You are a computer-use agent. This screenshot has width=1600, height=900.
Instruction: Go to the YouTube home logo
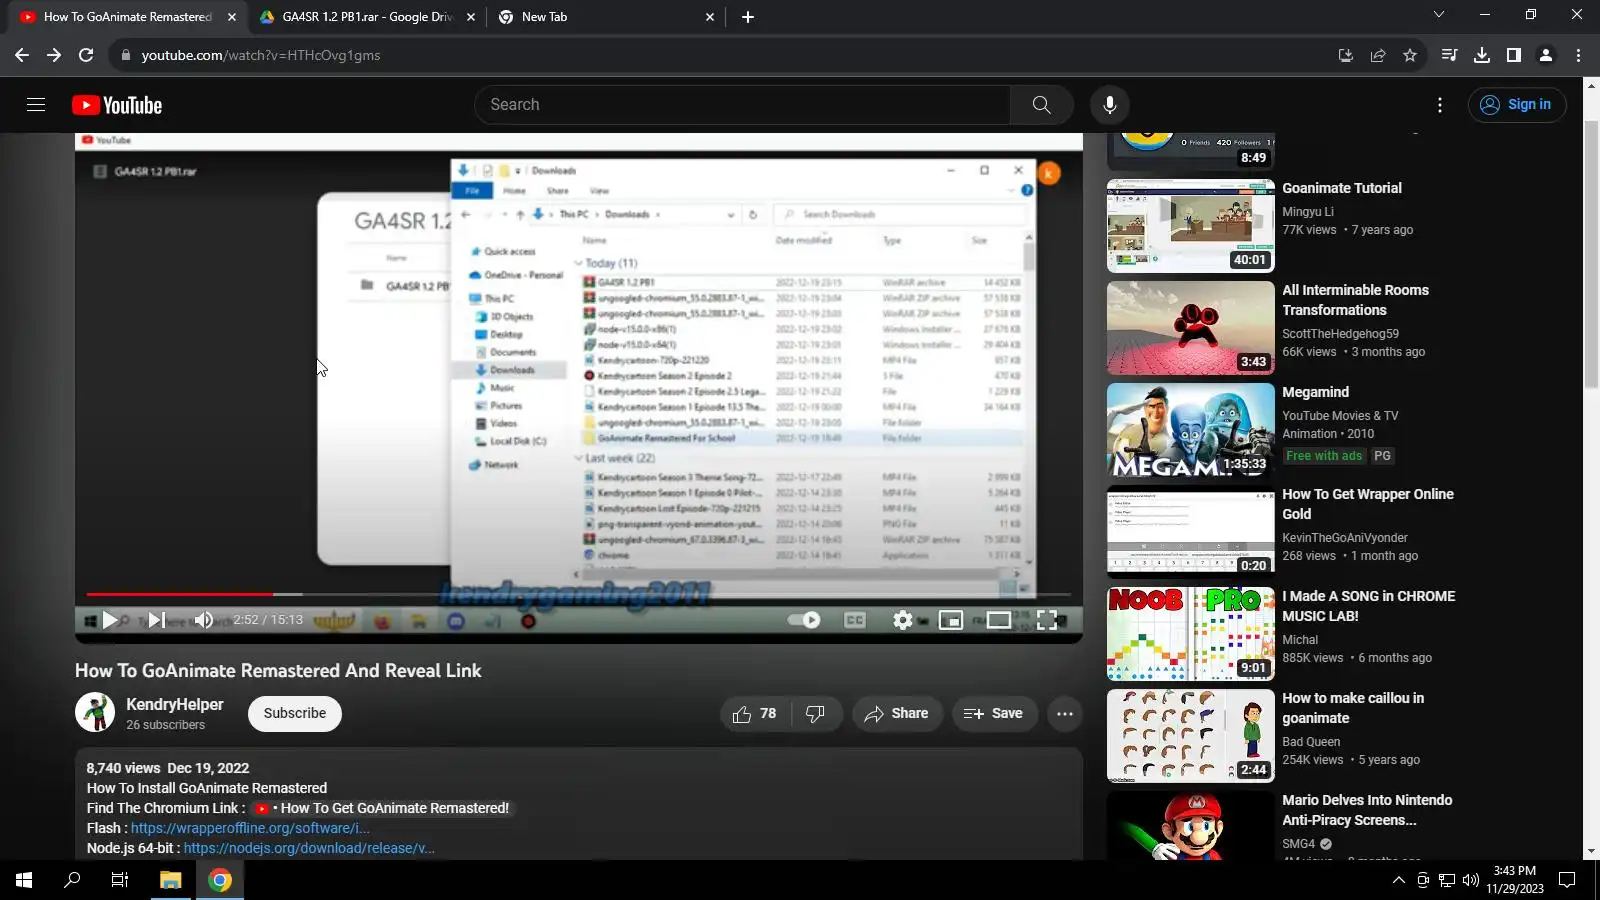click(x=117, y=105)
